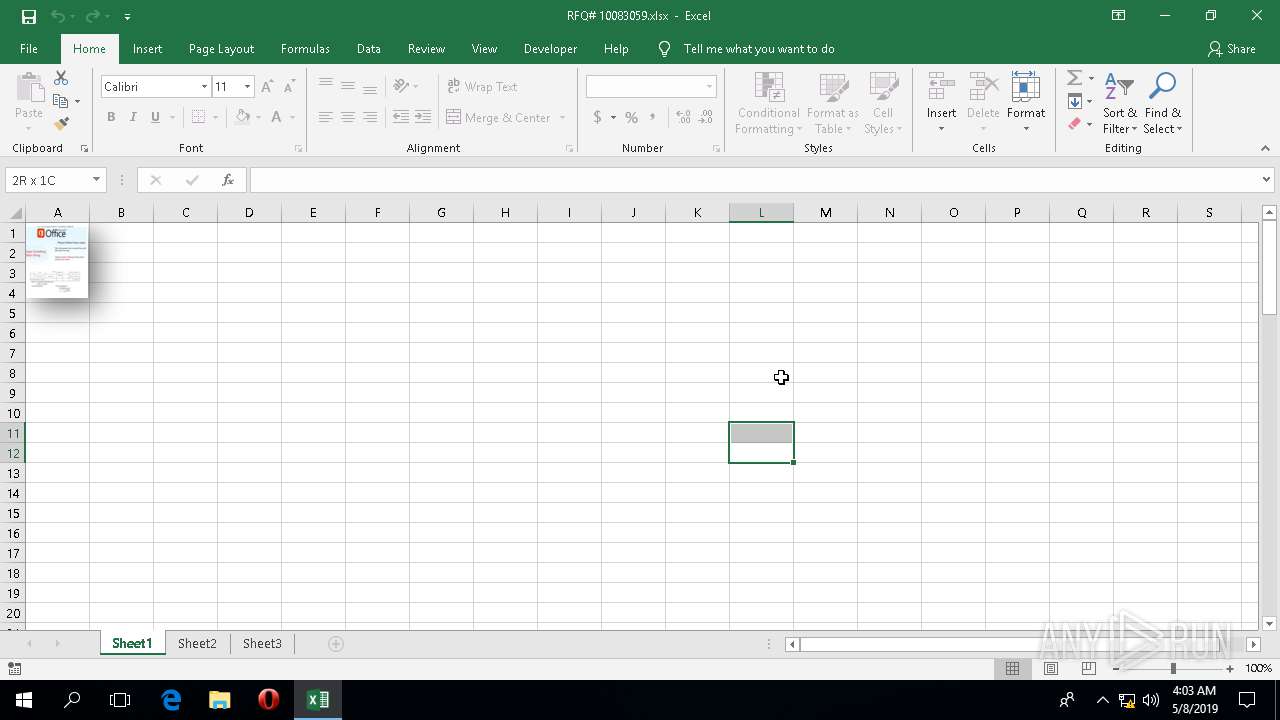
Task: Switch to Sheet2 tab
Action: [197, 644]
